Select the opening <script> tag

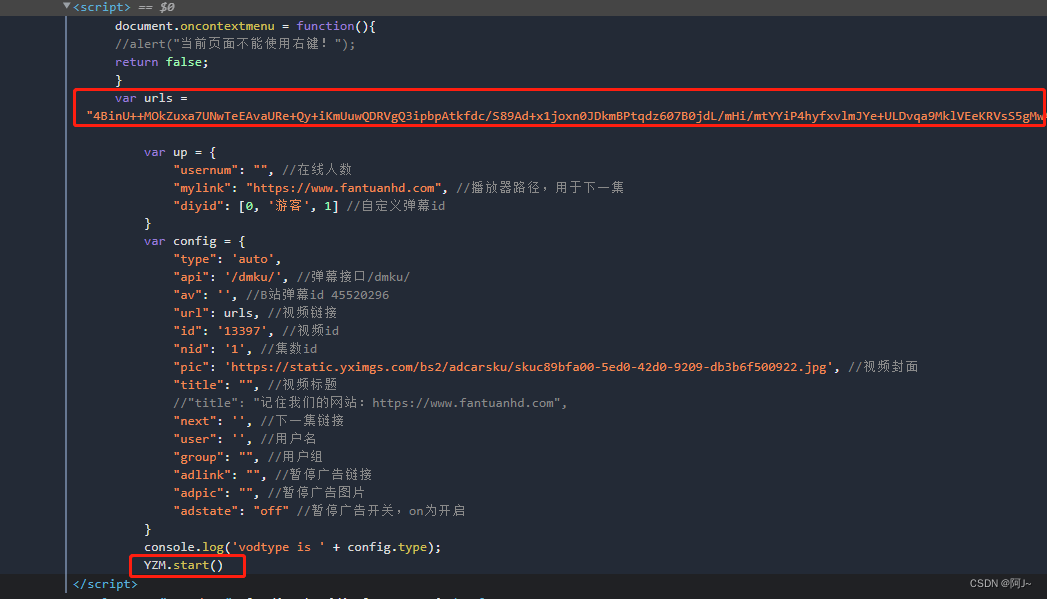(101, 7)
